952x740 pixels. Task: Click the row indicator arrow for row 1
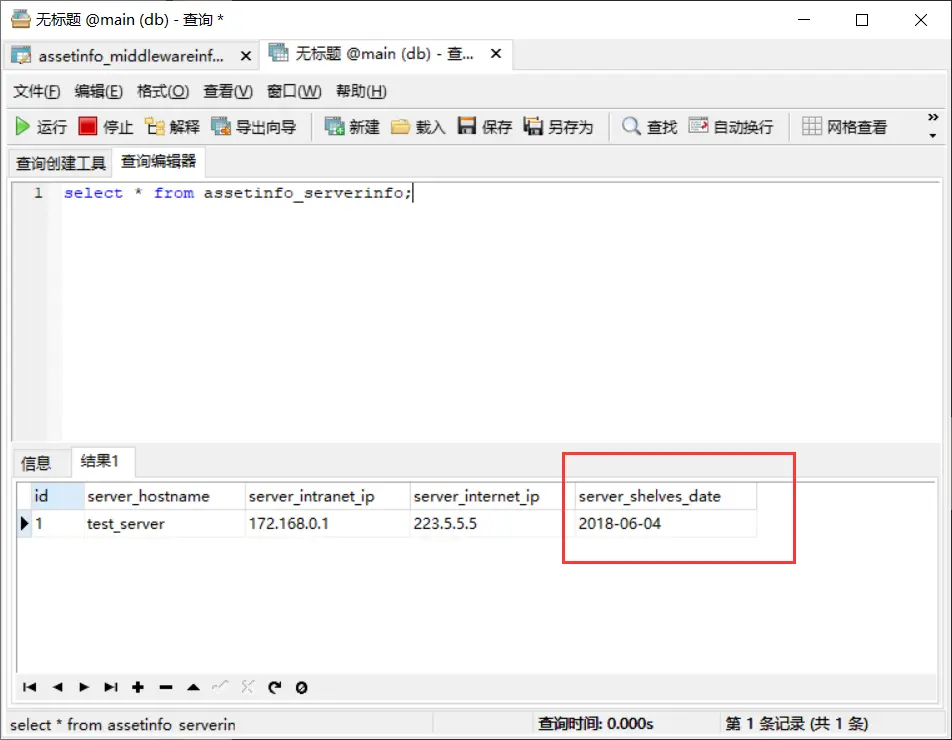[24, 523]
